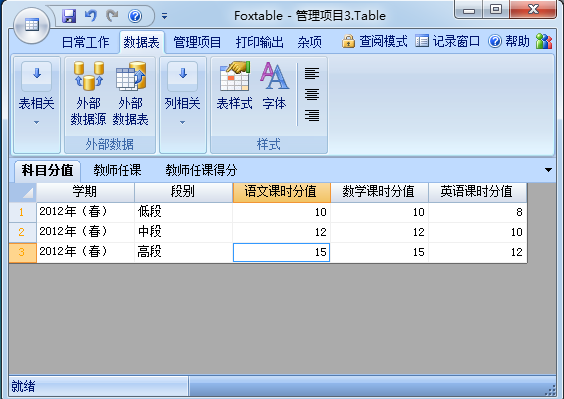Click the 中段 cell
Screen dimensions: 564x399
pyautogui.click(x=183, y=232)
